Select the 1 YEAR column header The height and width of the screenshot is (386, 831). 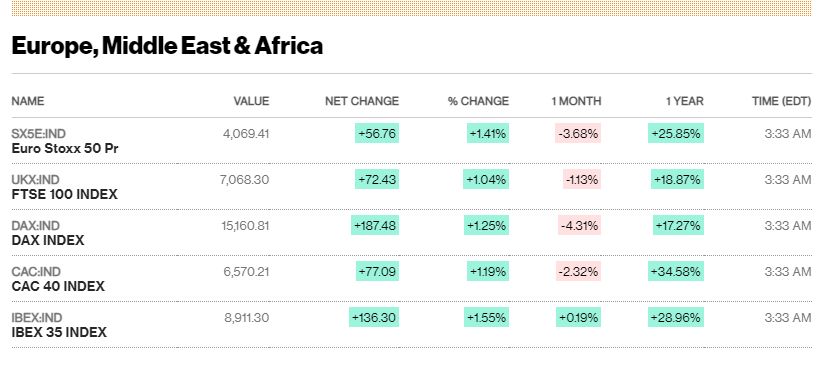(685, 101)
